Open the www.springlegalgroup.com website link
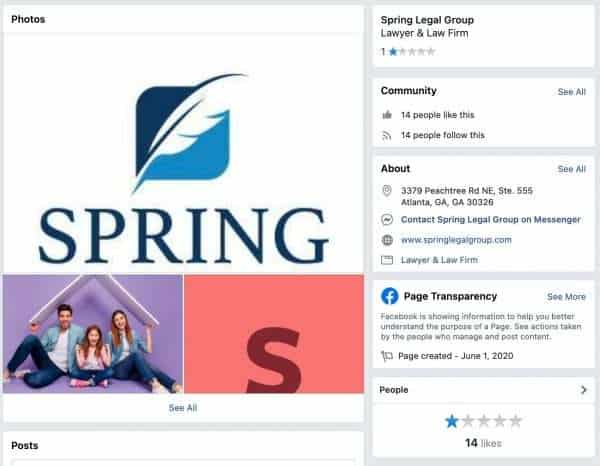The height and width of the screenshot is (466, 600). click(456, 240)
